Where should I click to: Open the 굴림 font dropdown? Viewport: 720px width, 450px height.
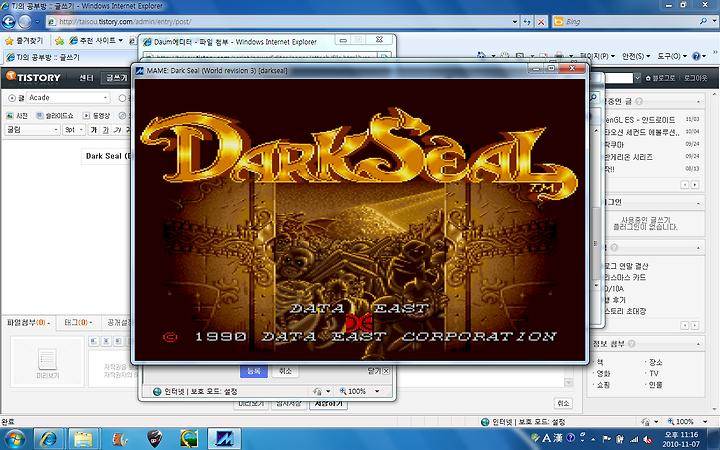click(33, 130)
